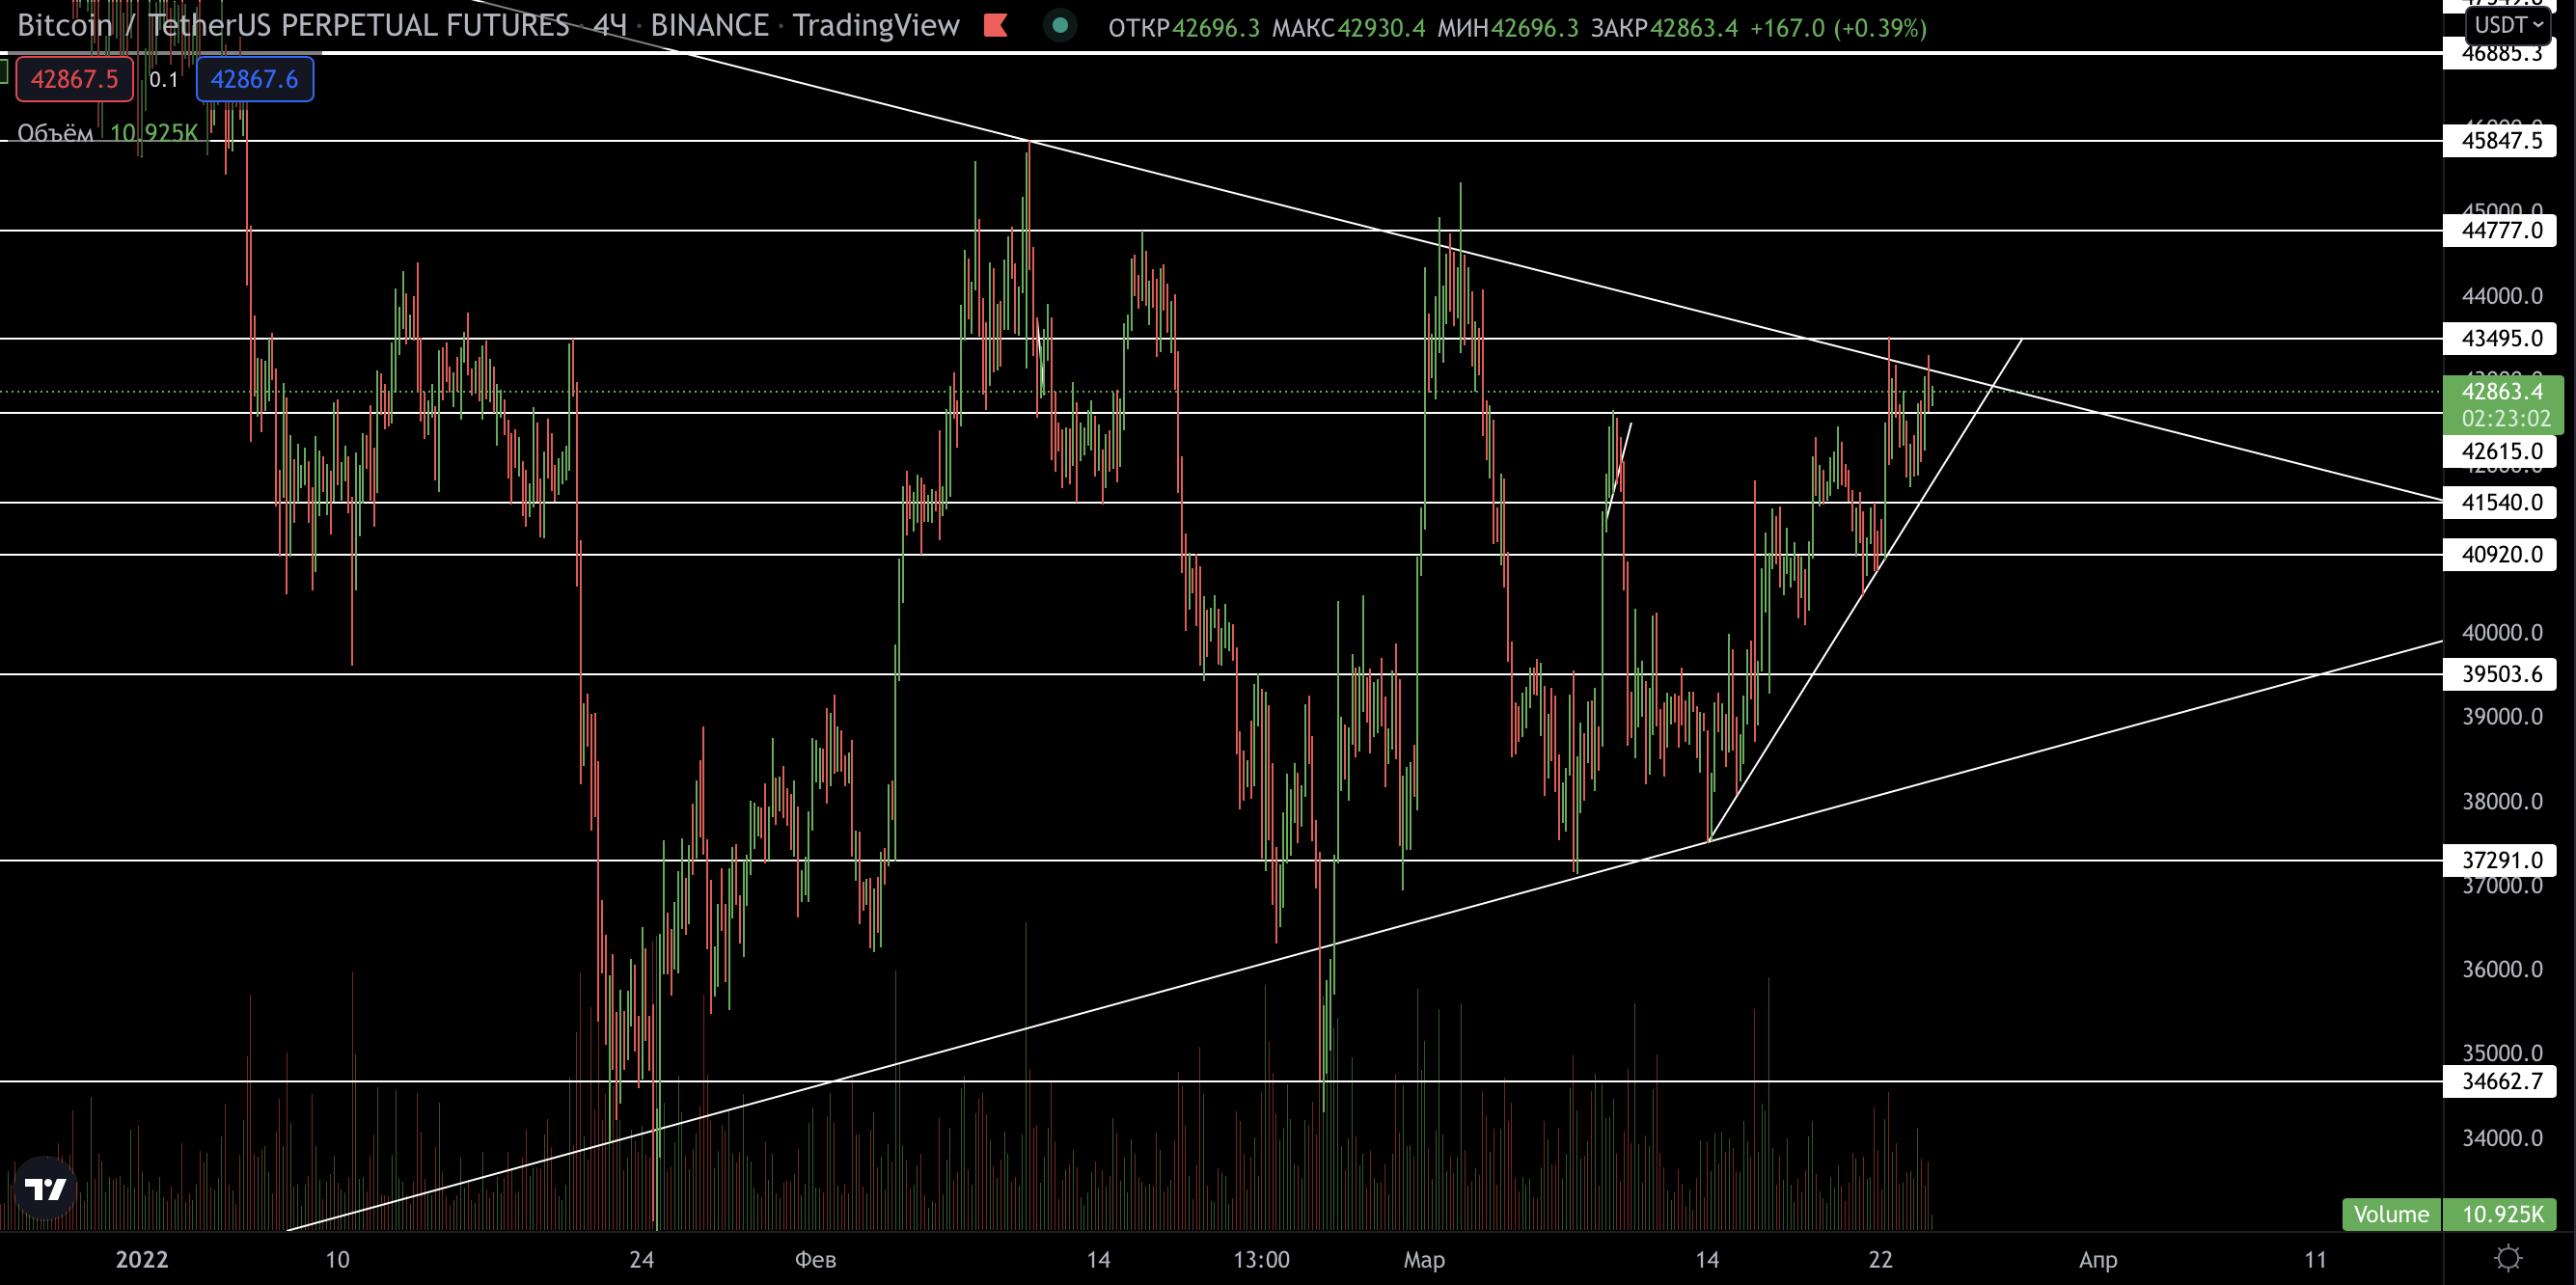Select the 37291.0 horizontal line price label
Viewport: 2576px width, 1285px height.
pos(2499,860)
